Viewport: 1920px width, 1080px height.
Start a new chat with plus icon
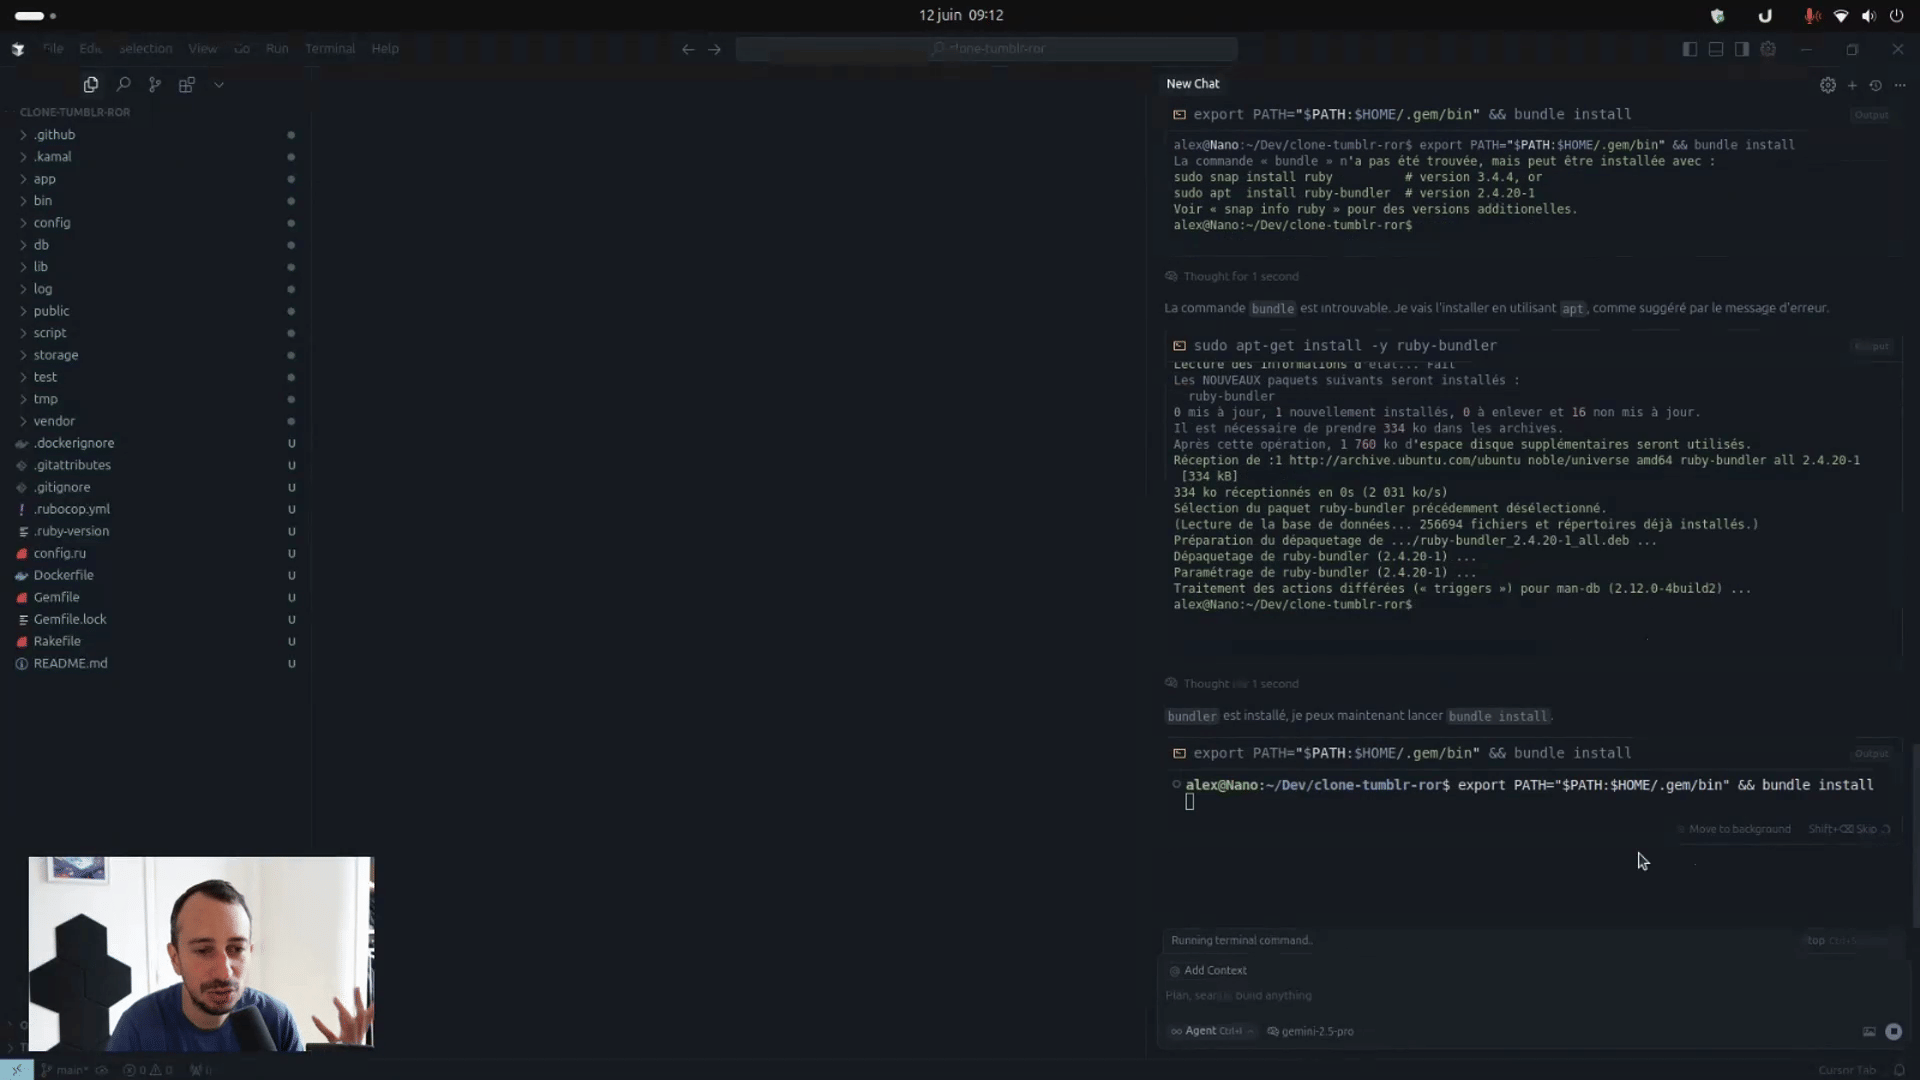[x=1852, y=85]
